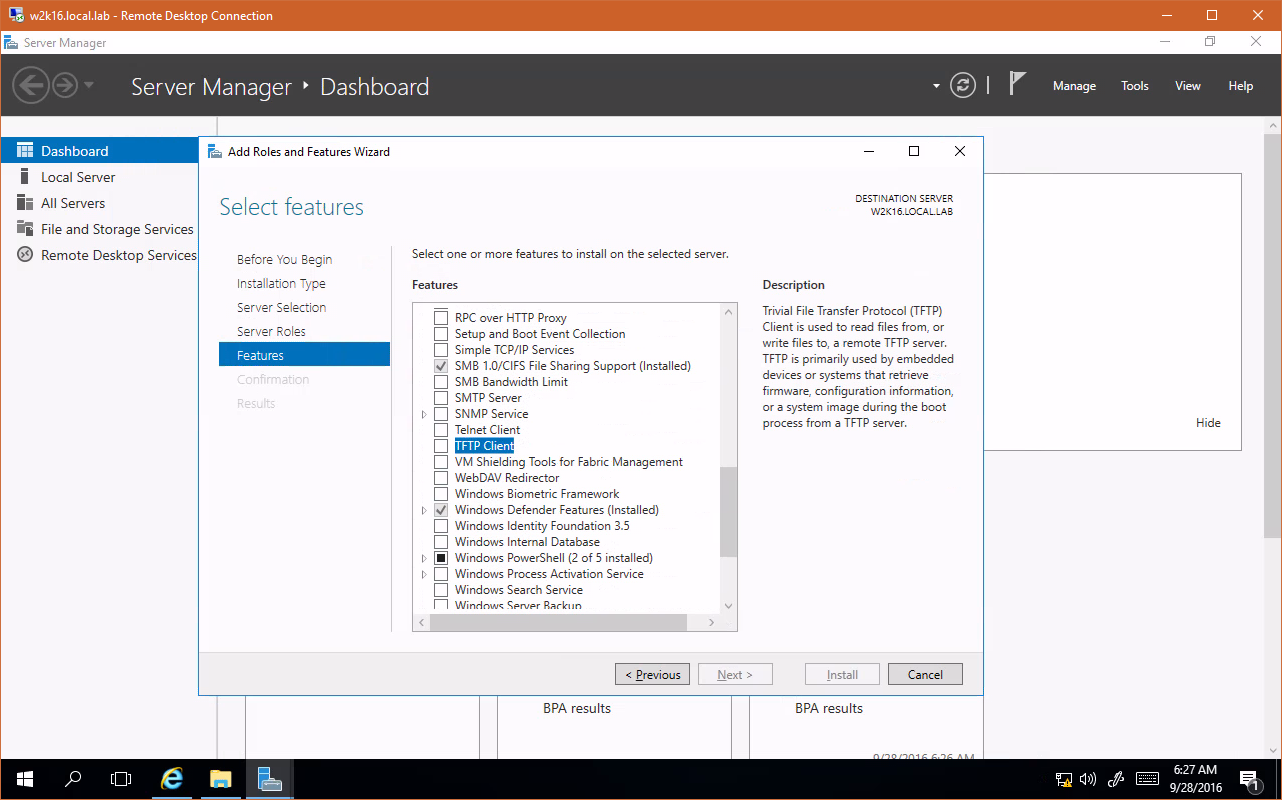
Task: Open Task View on the taskbar
Action: pyautogui.click(x=121, y=779)
